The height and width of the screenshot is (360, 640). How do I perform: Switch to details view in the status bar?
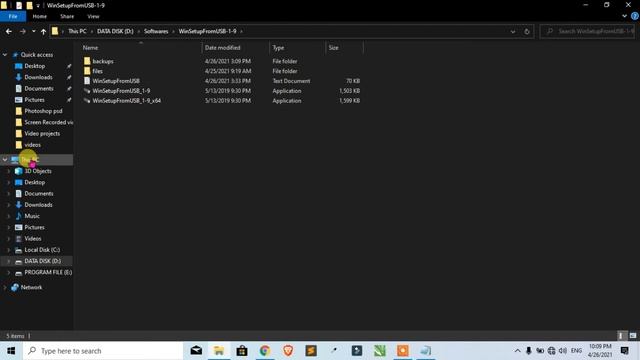click(x=621, y=336)
